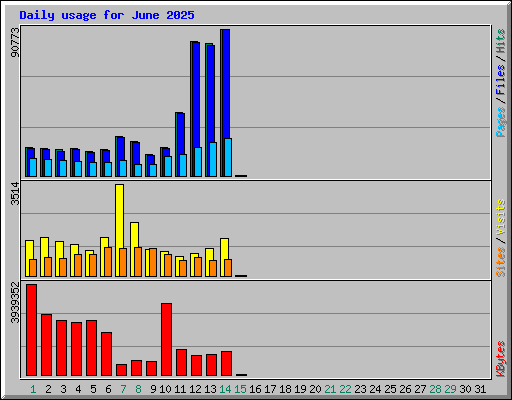Image resolution: width=512 pixels, height=400 pixels.
Task: Select day 26 on the axis
Action: [405, 389]
